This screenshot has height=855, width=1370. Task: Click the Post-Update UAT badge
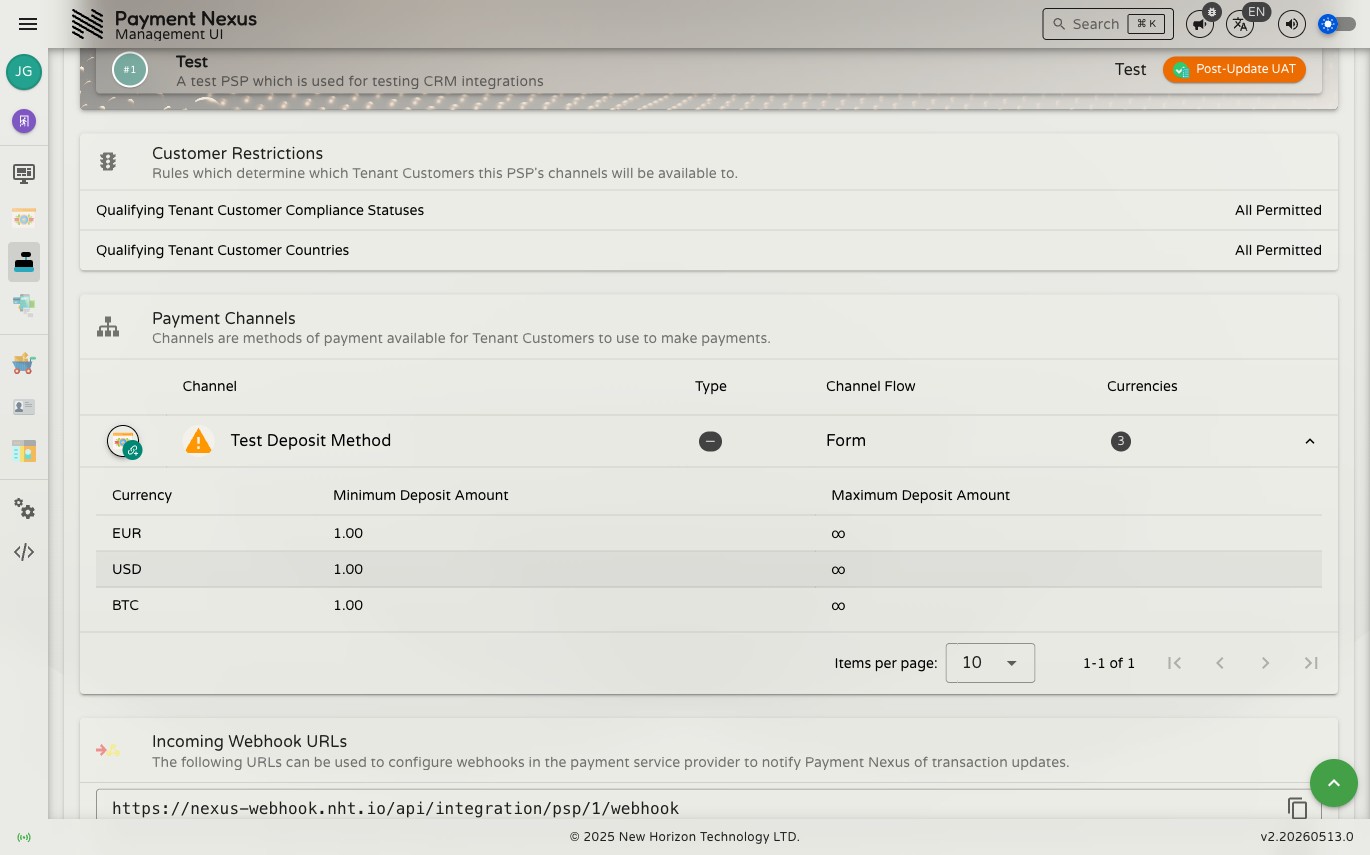click(1234, 69)
